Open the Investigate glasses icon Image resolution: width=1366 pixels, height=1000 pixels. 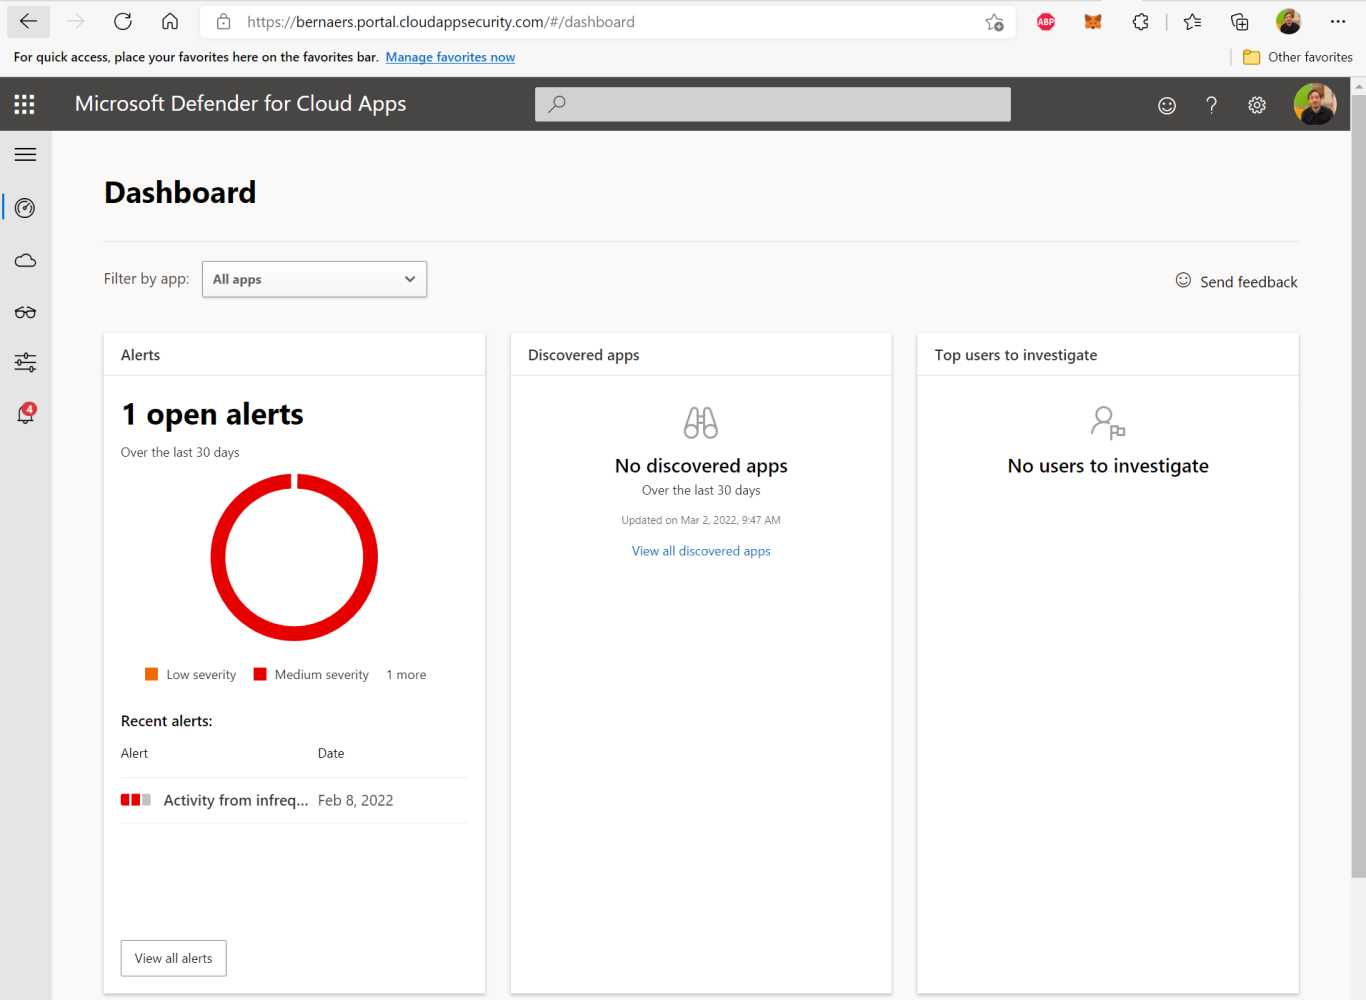[x=25, y=312]
